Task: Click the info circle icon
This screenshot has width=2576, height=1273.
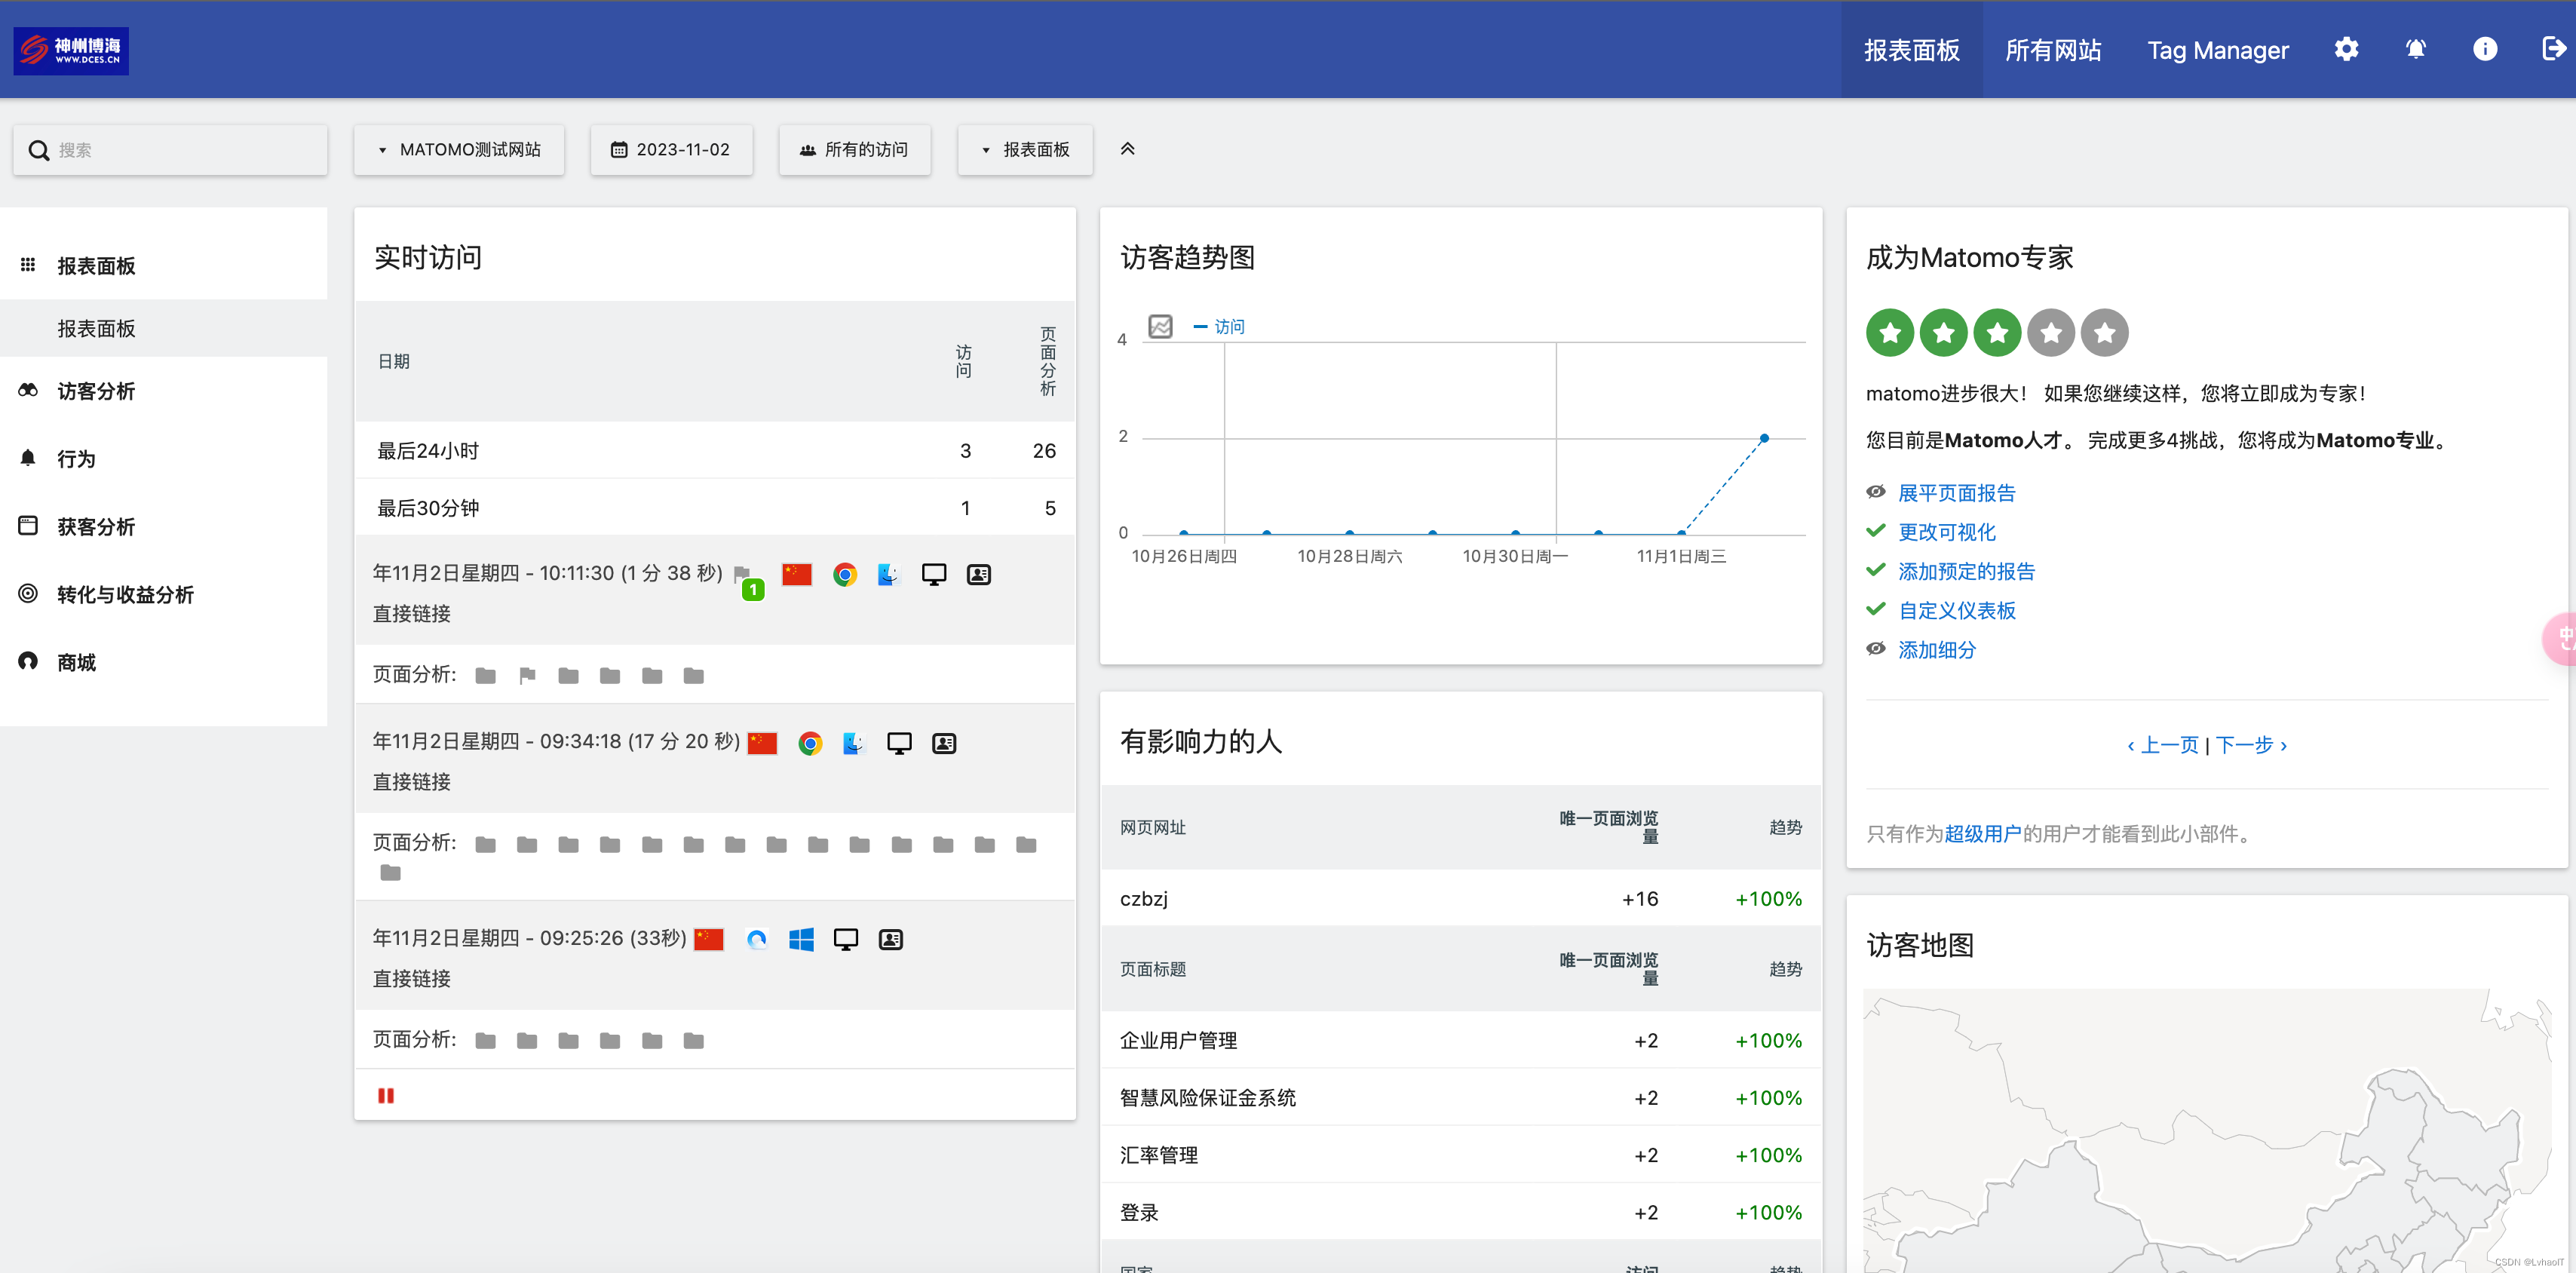Action: [x=2485, y=49]
